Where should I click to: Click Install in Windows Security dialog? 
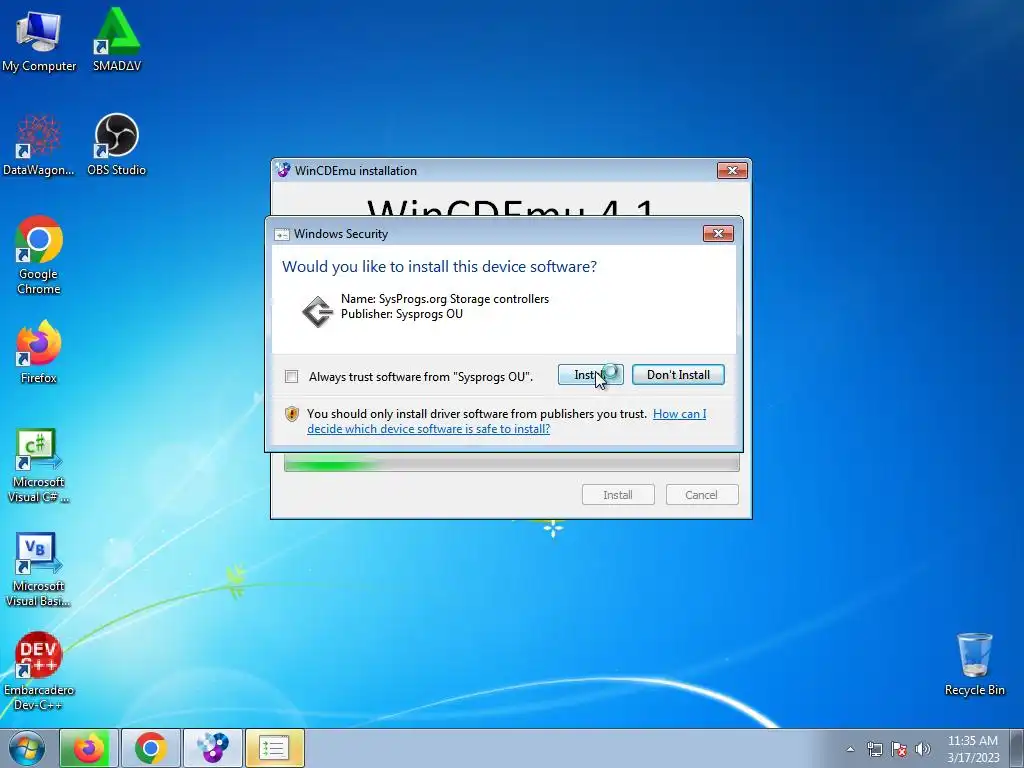click(x=590, y=375)
